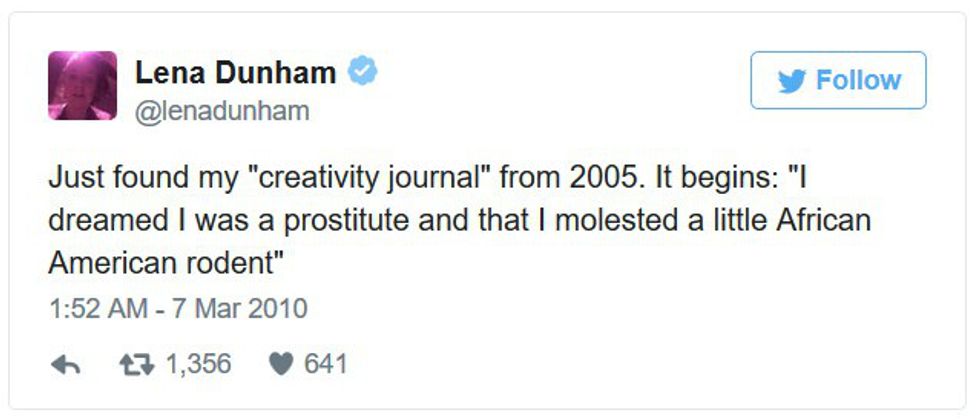The image size is (980, 420).
Task: Click the Twitter bird icon in Follow
Action: click(792, 81)
